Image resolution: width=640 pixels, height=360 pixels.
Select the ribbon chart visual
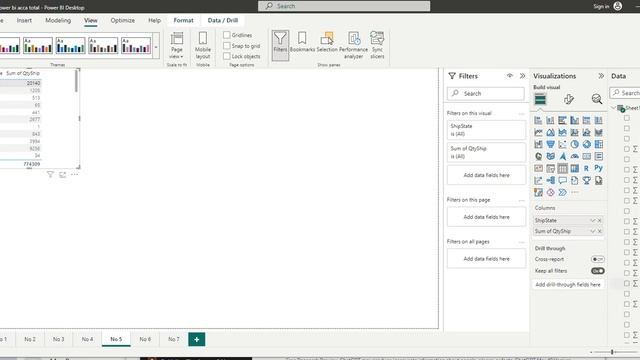tap(598, 132)
